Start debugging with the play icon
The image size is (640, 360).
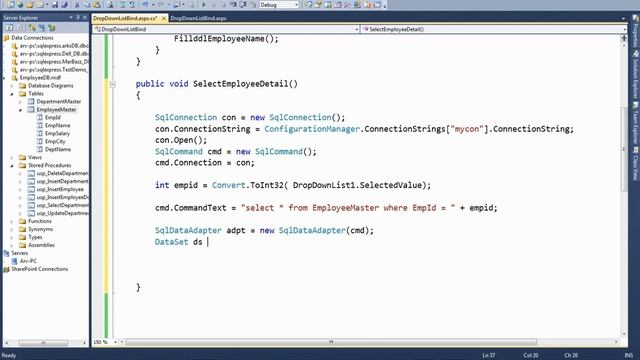click(x=203, y=5)
